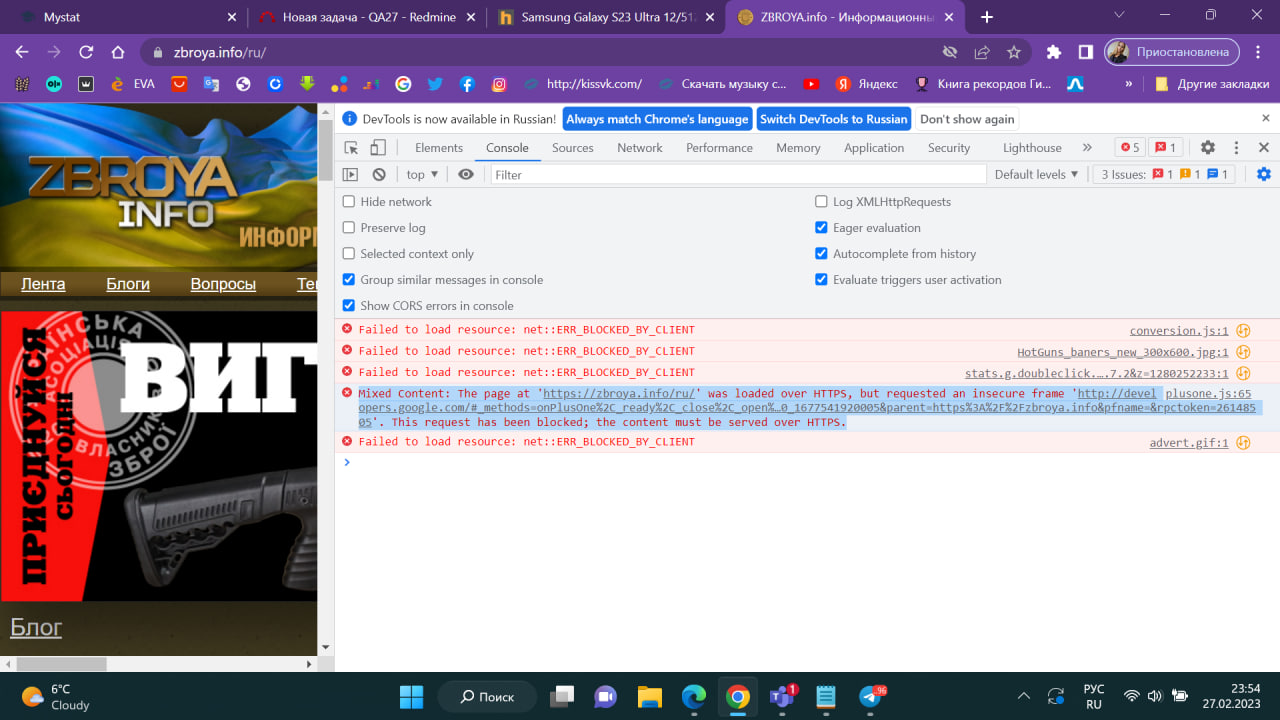Uncheck Eager evaluation option

(x=822, y=228)
